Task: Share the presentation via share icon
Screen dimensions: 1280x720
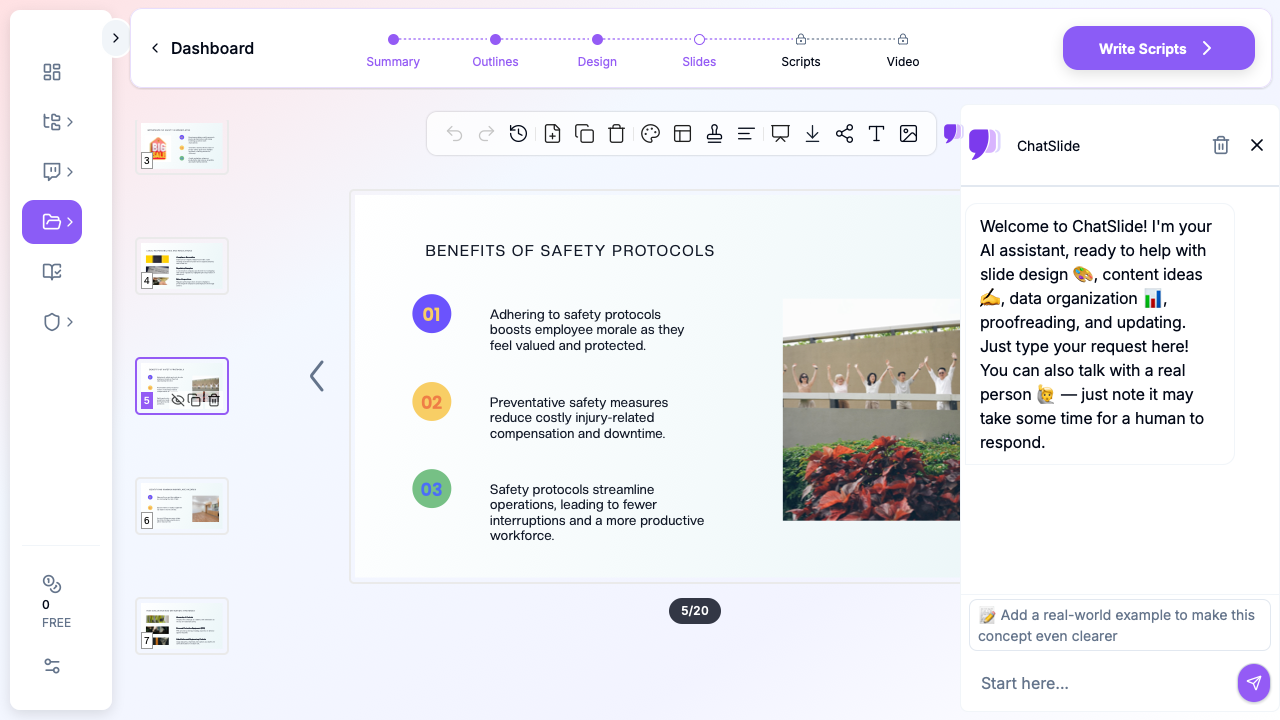Action: 844,134
